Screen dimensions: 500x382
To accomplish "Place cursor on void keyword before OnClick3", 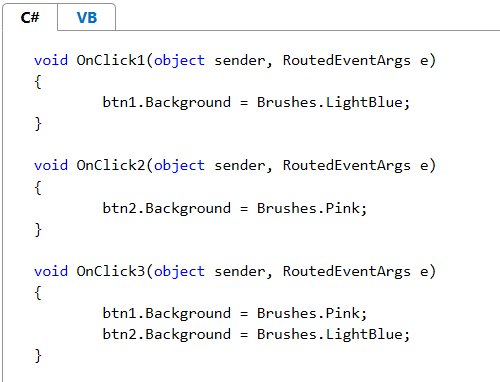I will 51,271.
